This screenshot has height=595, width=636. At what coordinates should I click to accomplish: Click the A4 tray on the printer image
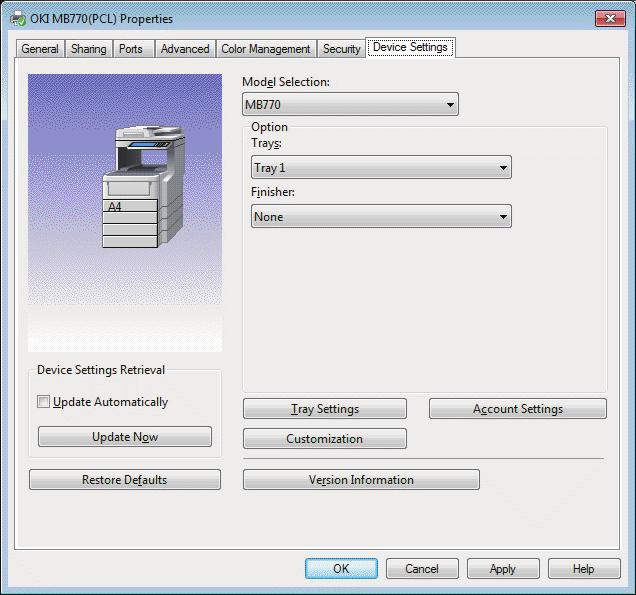(130, 206)
